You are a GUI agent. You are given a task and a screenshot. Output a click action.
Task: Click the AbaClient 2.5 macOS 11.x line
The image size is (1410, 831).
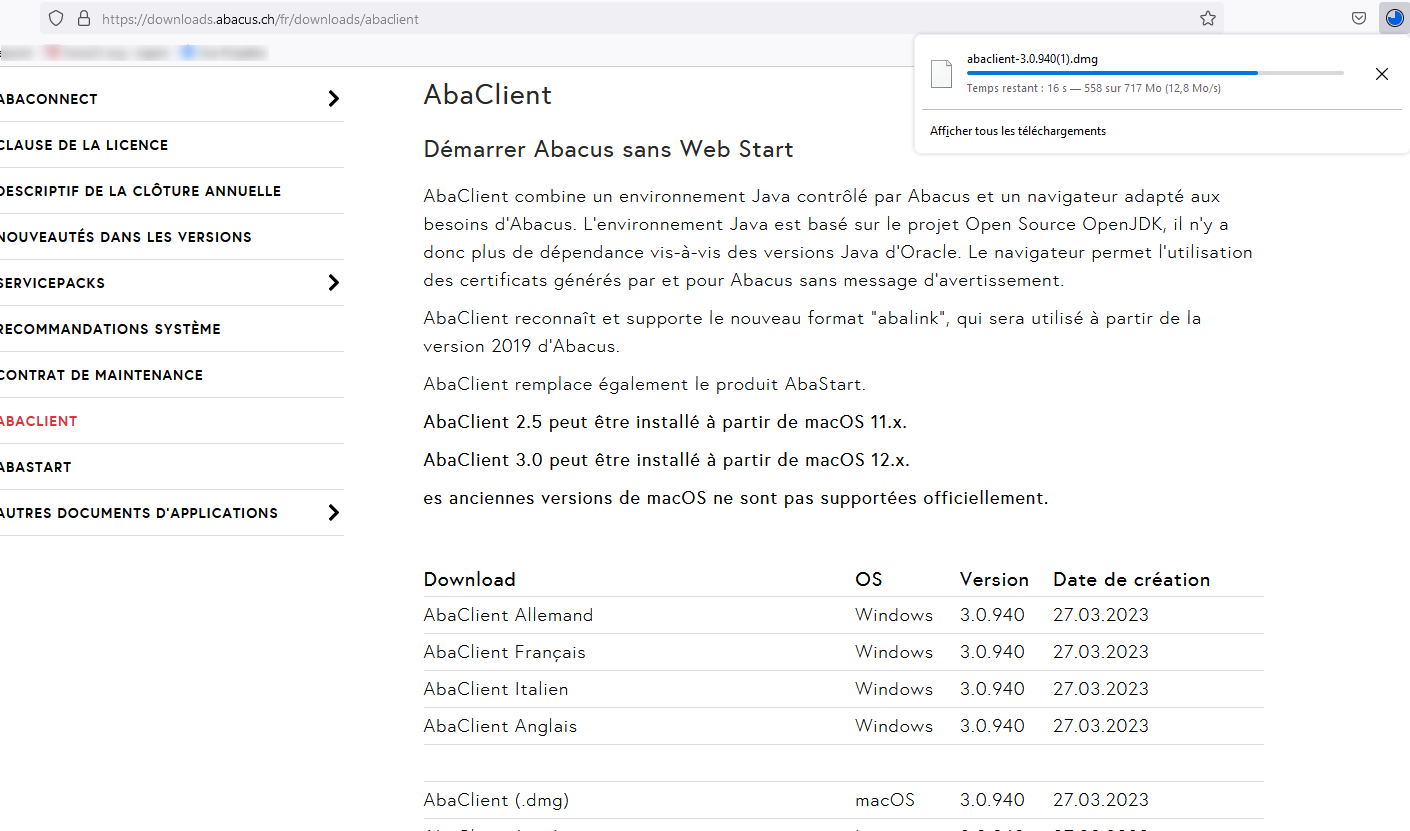[665, 422]
